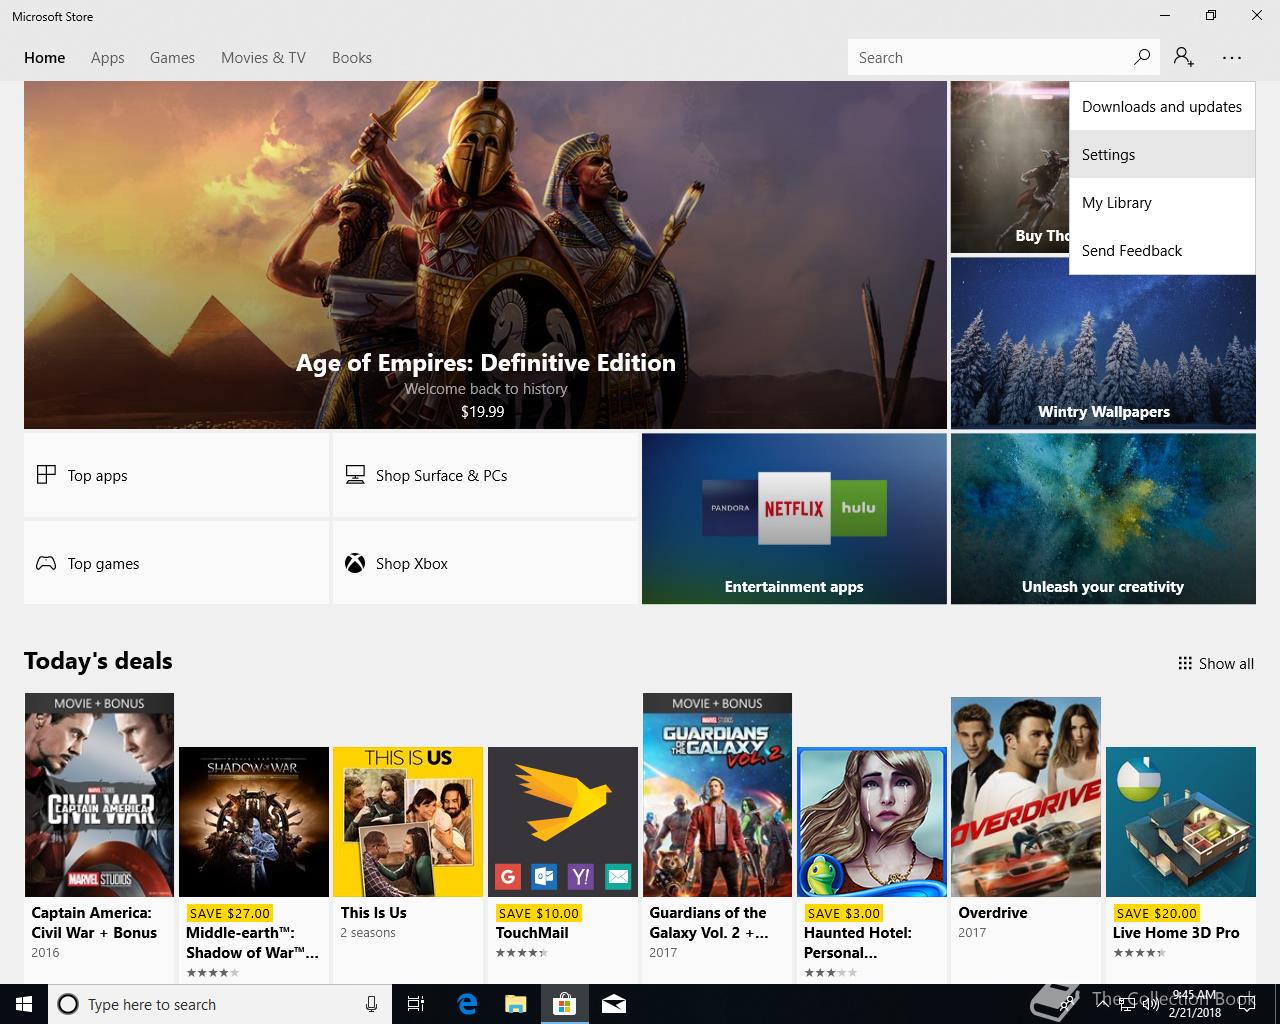Click Type here to search taskbar box
This screenshot has width=1280, height=1024.
tap(218, 1004)
